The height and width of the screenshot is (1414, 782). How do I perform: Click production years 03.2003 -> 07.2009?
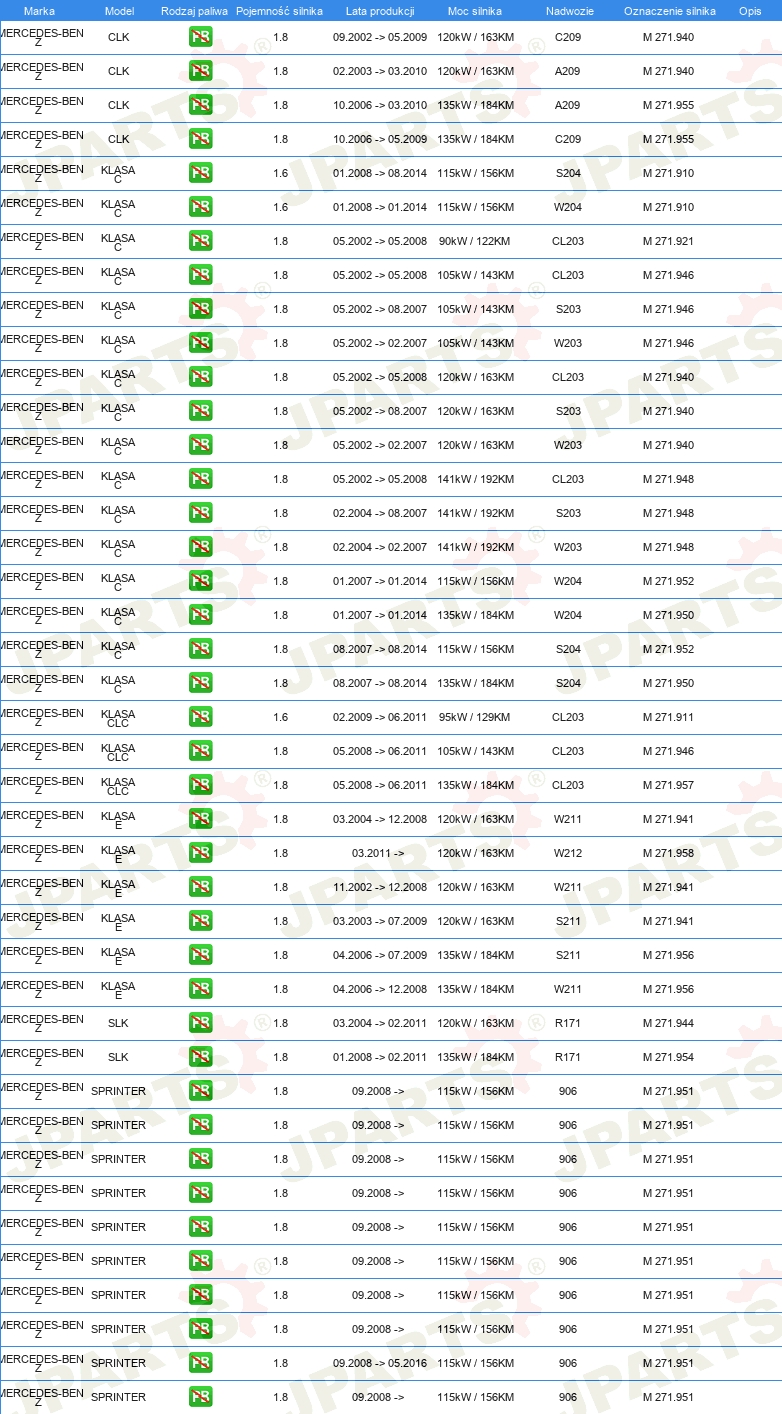tap(380, 922)
